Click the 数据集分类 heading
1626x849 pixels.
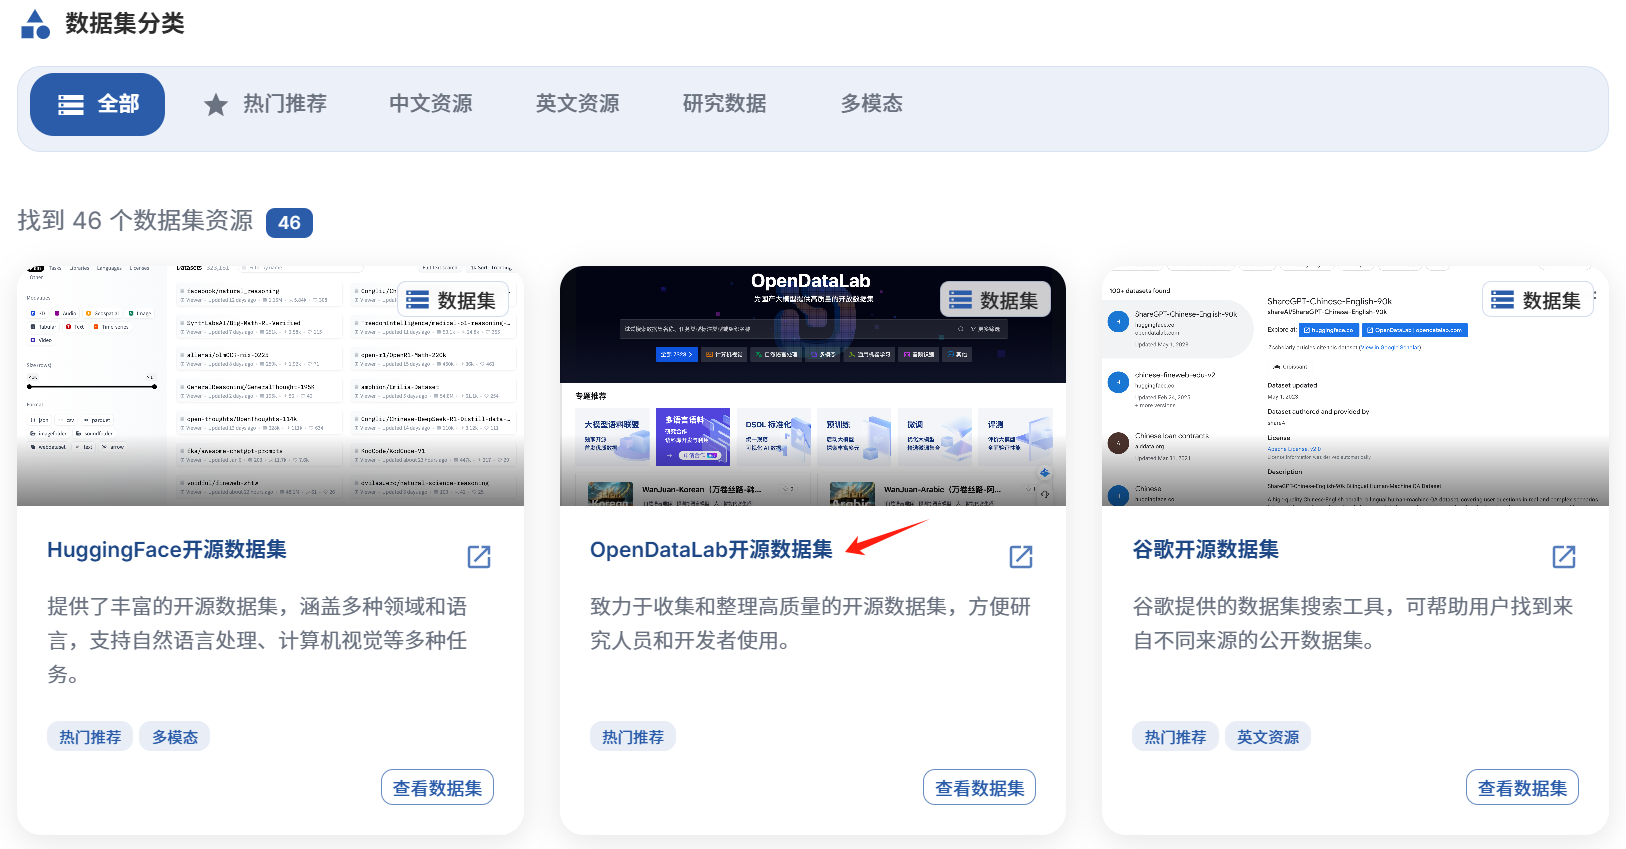point(125,24)
